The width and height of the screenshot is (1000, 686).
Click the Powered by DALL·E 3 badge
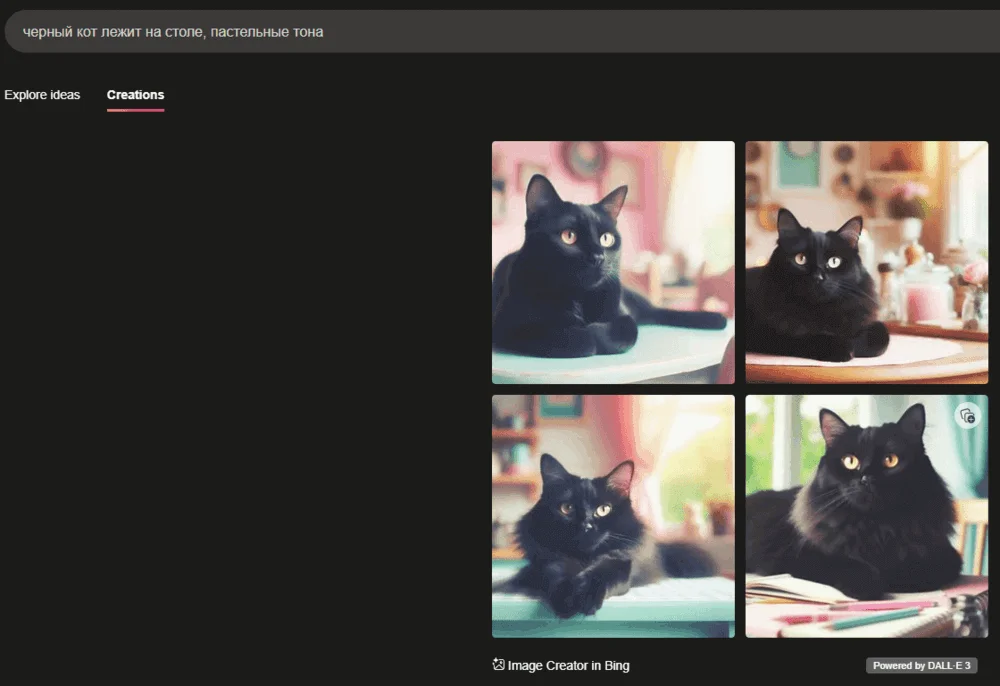coord(921,666)
